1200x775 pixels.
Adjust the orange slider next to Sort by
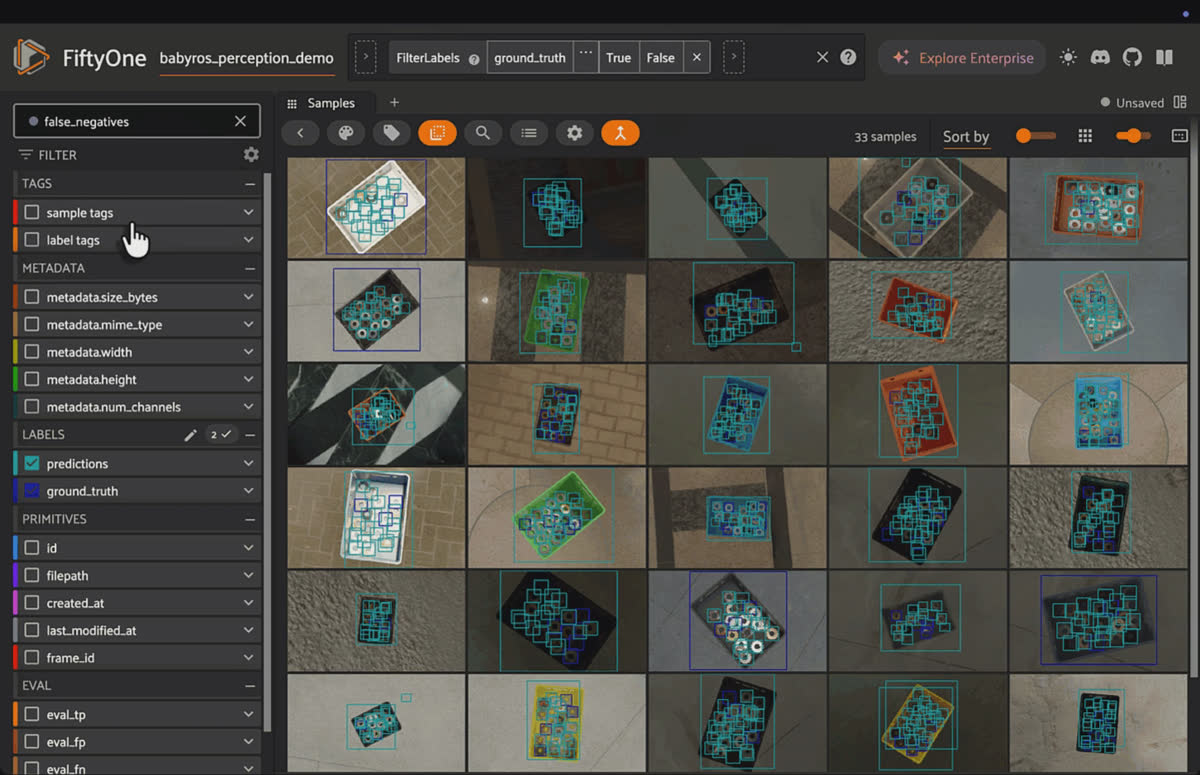pos(1035,136)
